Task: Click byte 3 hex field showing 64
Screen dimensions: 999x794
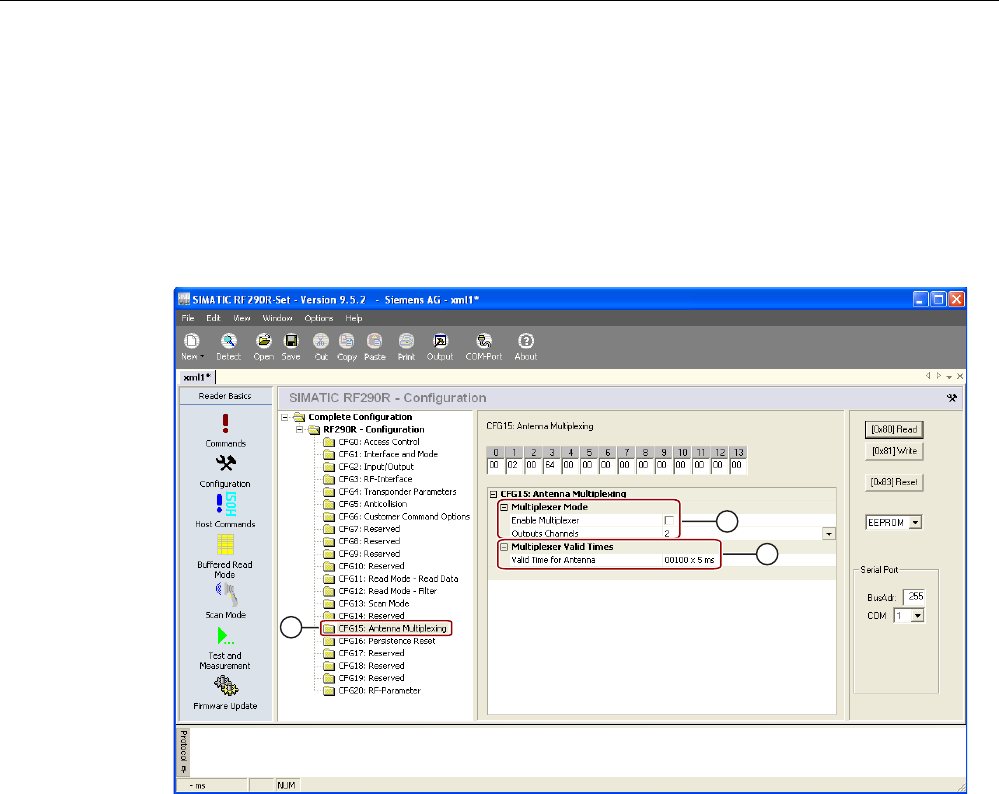Action: click(x=550, y=465)
